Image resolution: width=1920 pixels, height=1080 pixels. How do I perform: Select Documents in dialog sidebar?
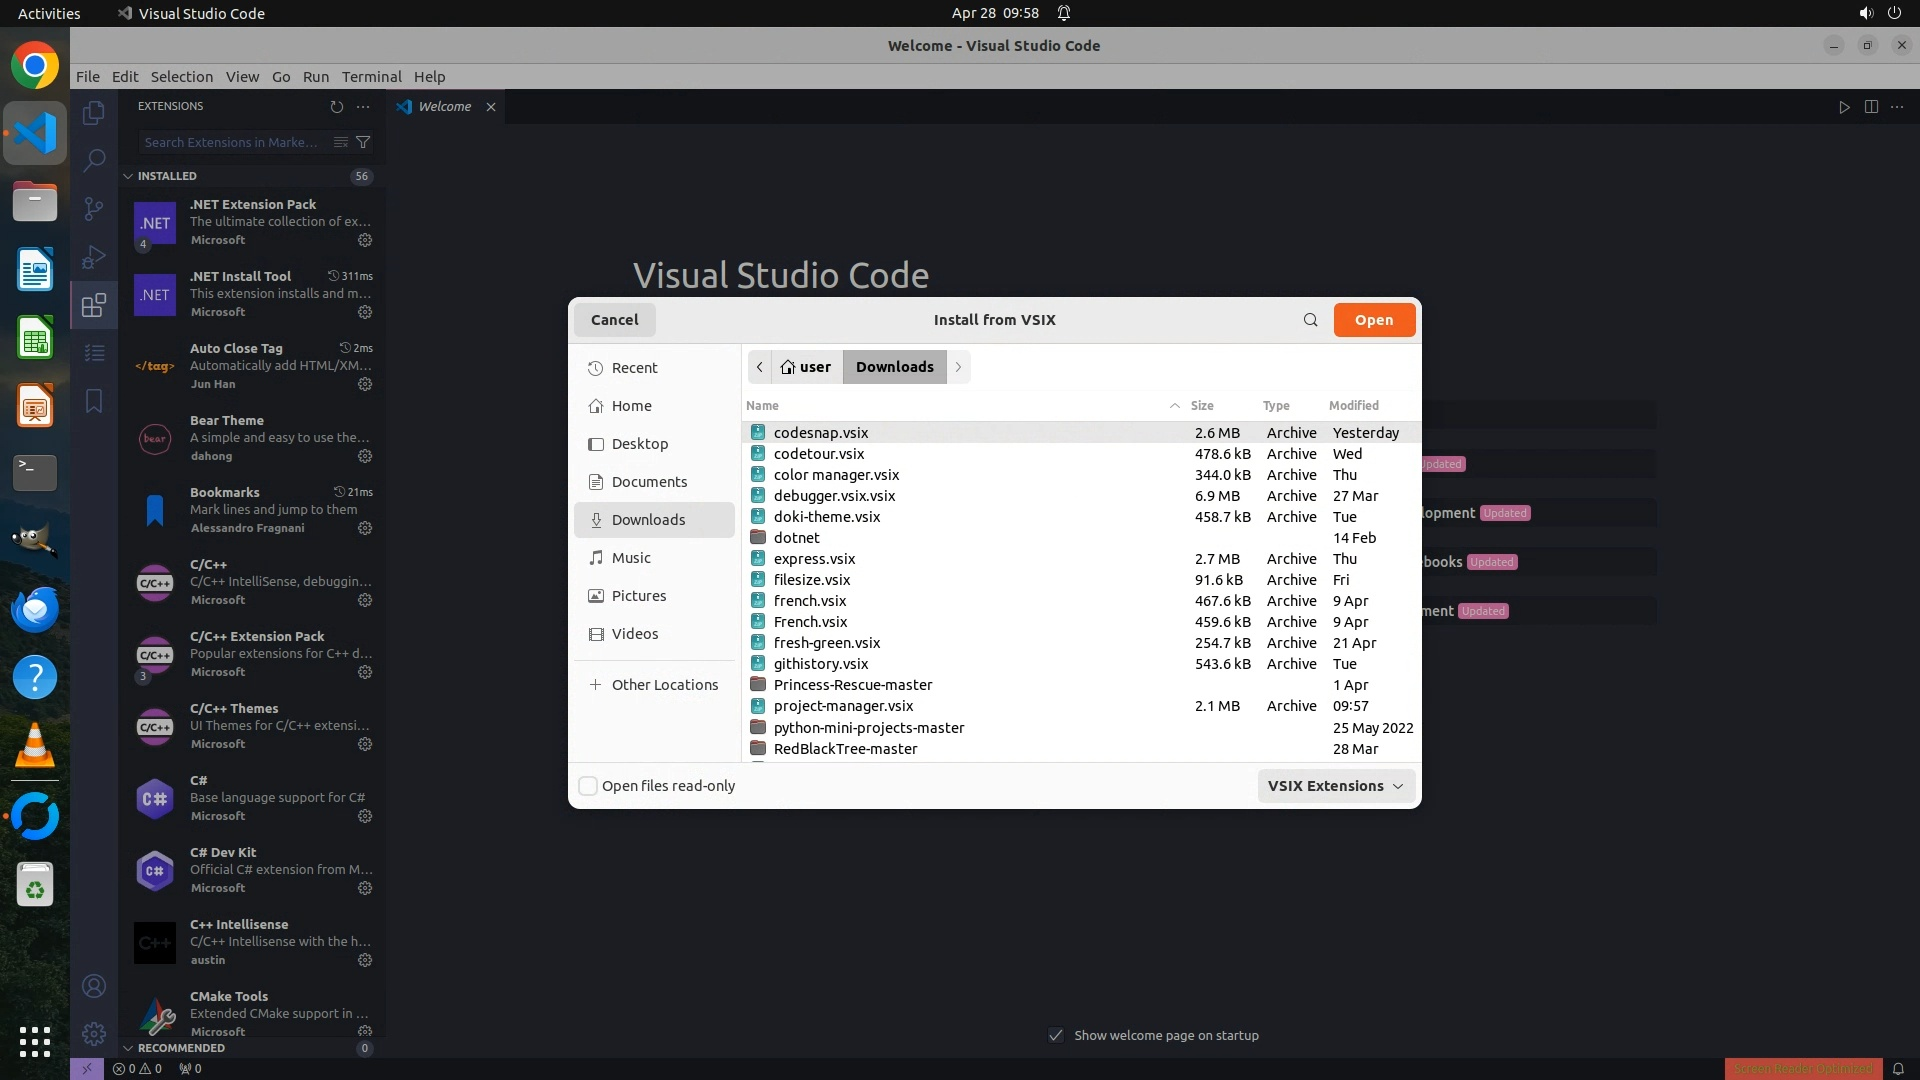(649, 482)
